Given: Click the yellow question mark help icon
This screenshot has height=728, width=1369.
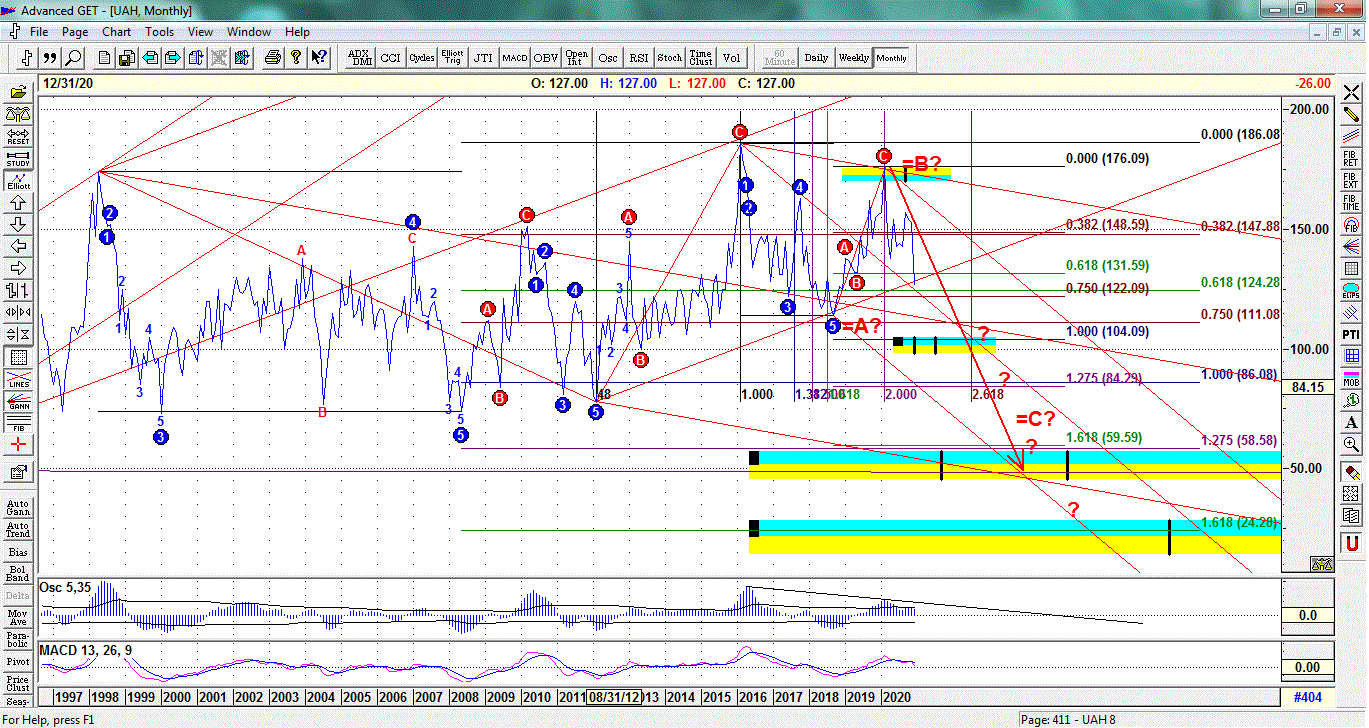Looking at the screenshot, I should 296,57.
